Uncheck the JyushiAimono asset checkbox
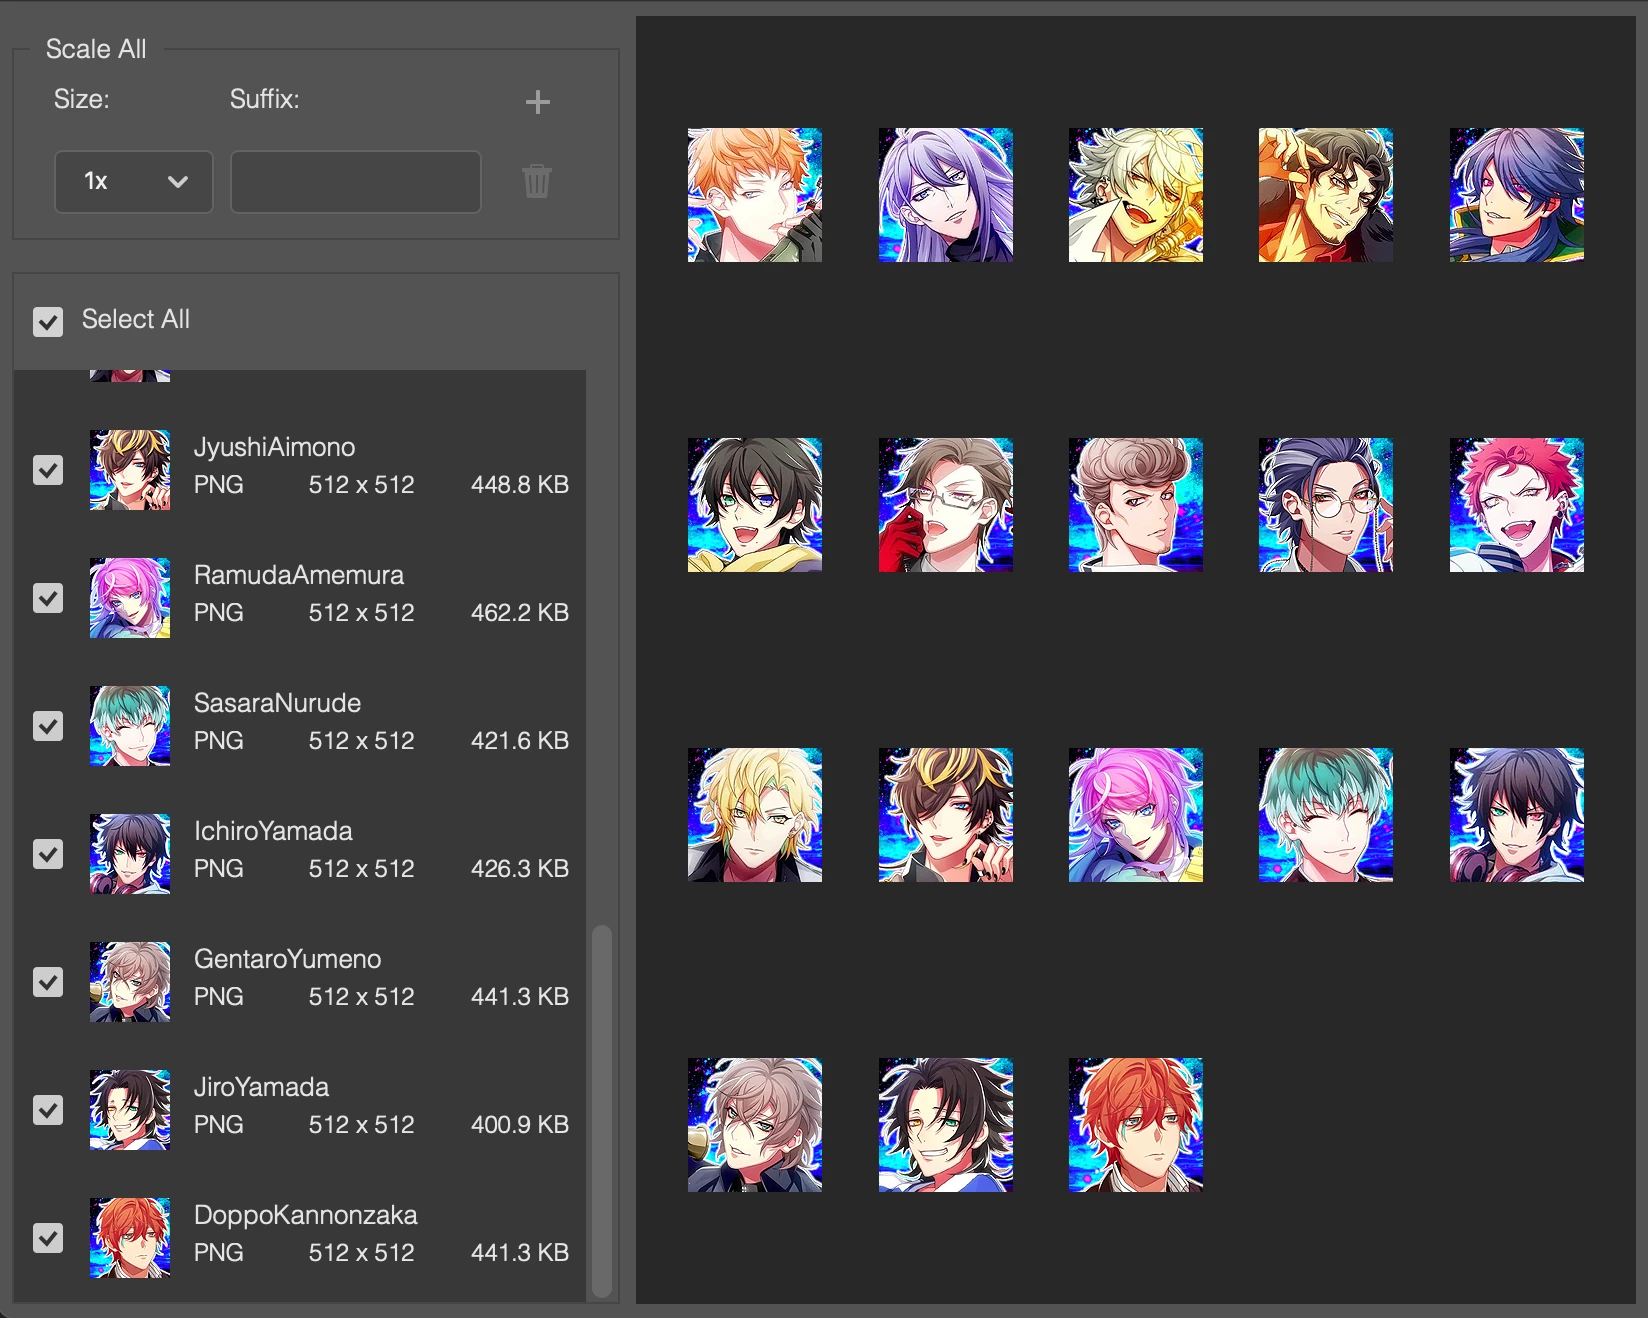Image resolution: width=1648 pixels, height=1318 pixels. pos(48,470)
